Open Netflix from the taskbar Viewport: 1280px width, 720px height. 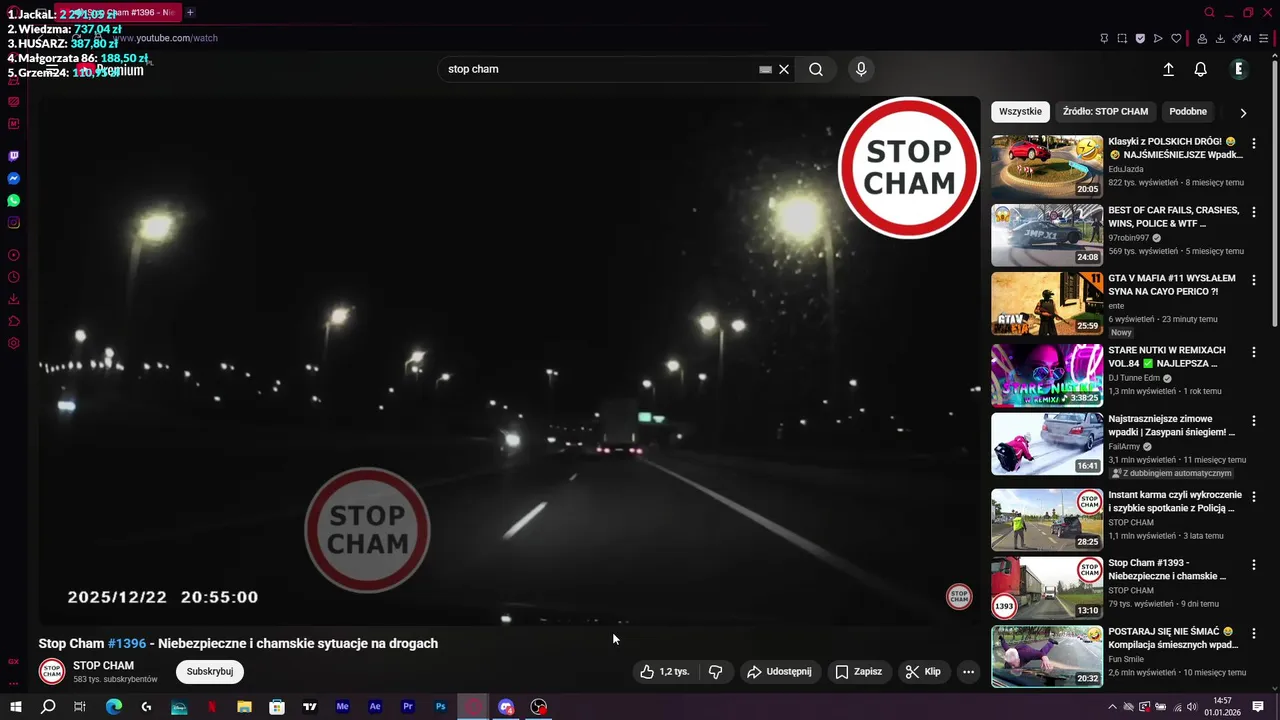coord(212,707)
